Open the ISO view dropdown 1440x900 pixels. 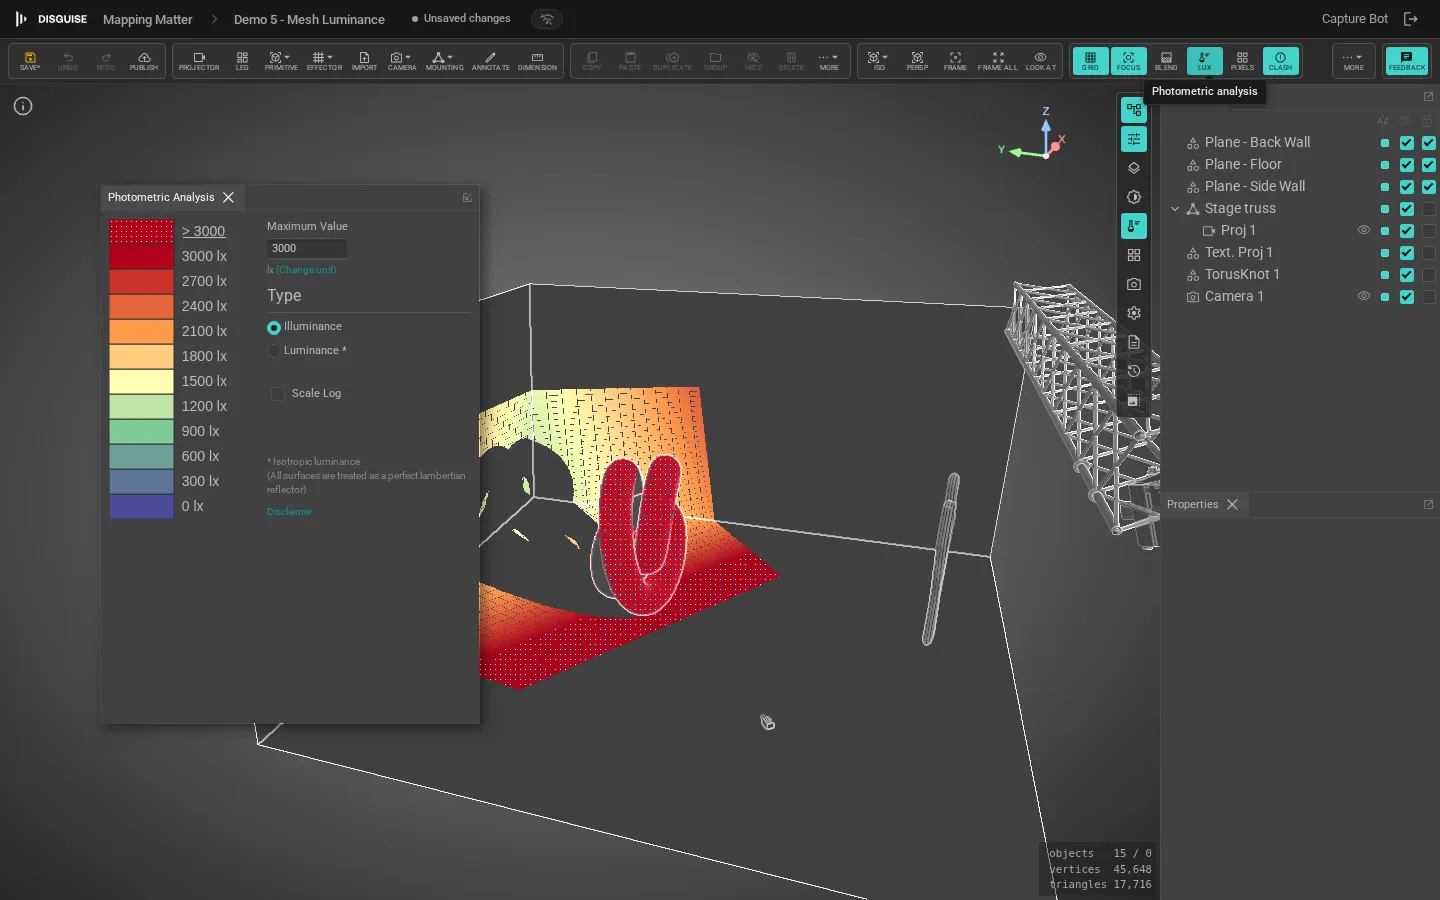click(879, 61)
